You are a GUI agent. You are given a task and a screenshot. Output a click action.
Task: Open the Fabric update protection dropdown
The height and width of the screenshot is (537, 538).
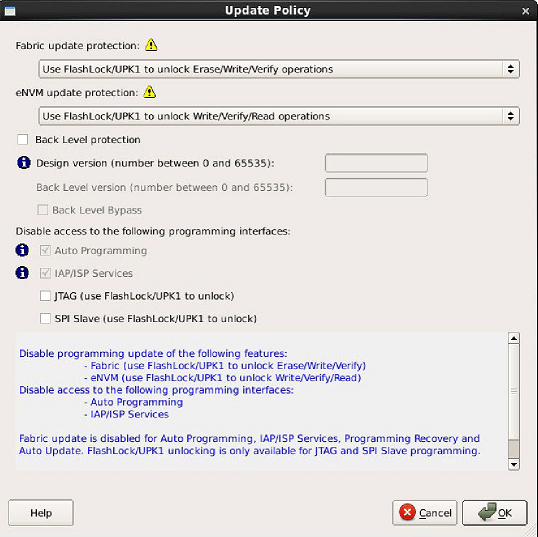pyautogui.click(x=279, y=69)
